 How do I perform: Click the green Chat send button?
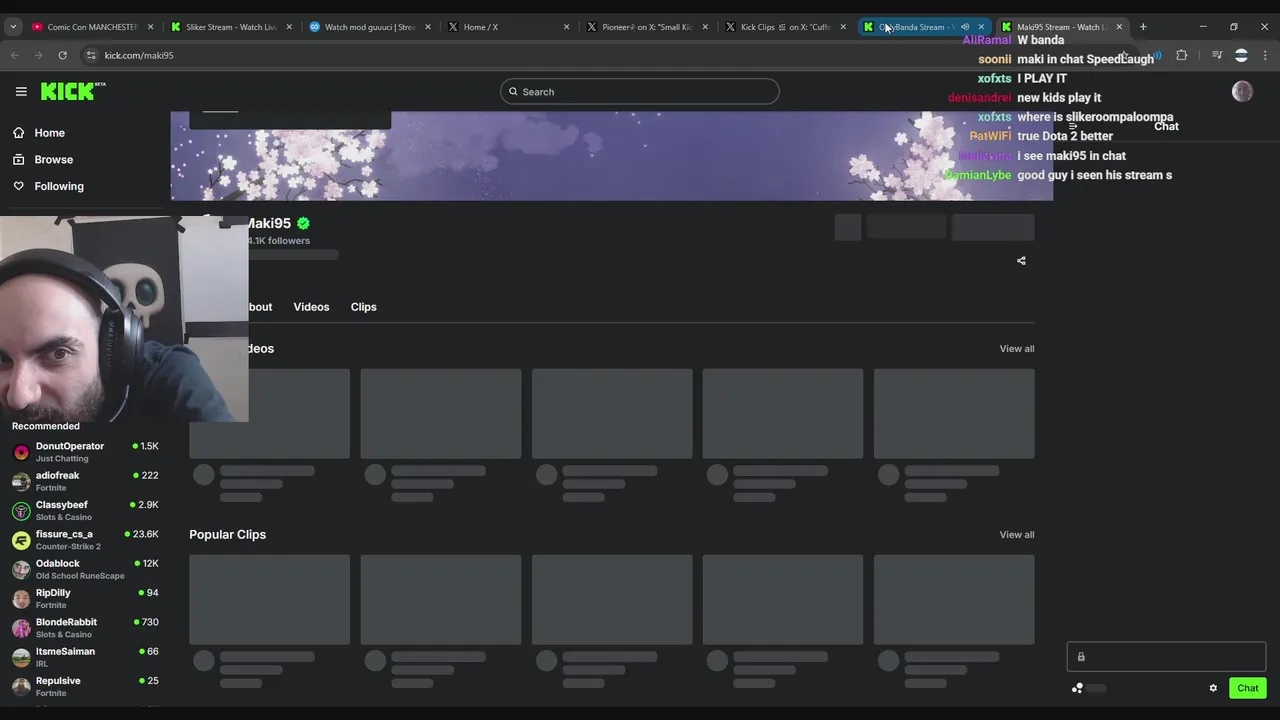coord(1247,688)
